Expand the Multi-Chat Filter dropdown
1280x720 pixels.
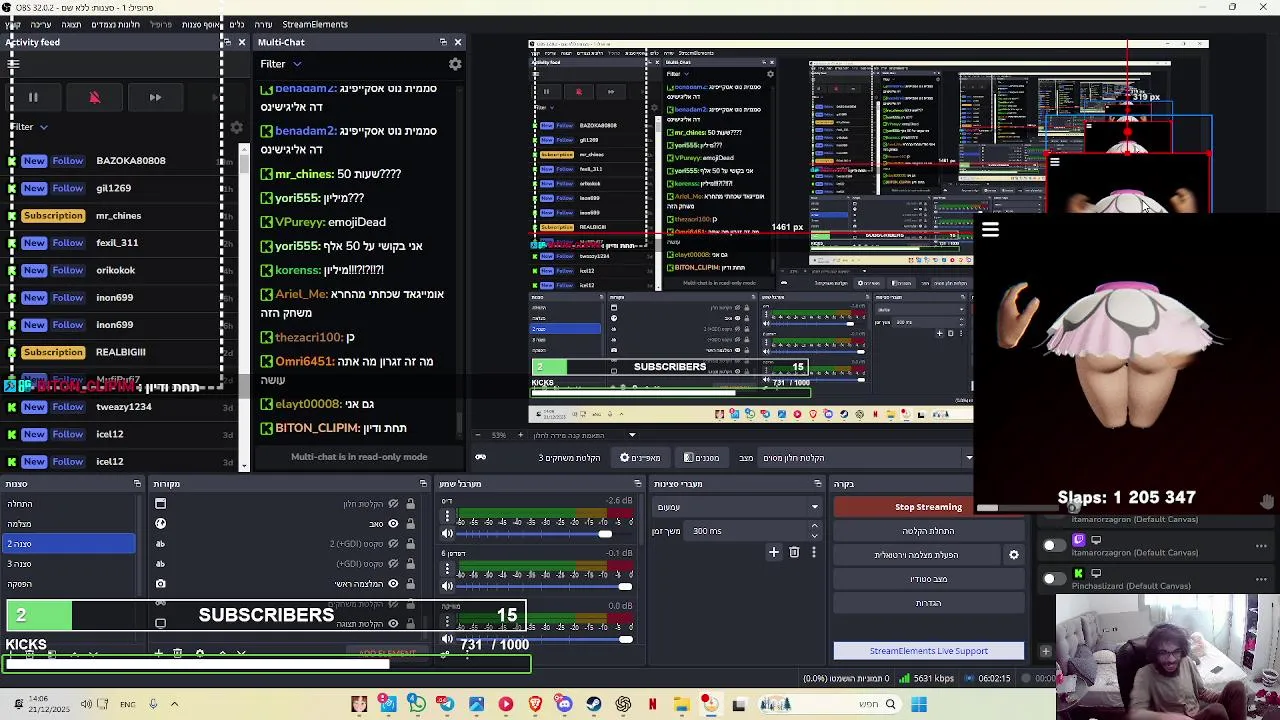pyautogui.click(x=281, y=64)
